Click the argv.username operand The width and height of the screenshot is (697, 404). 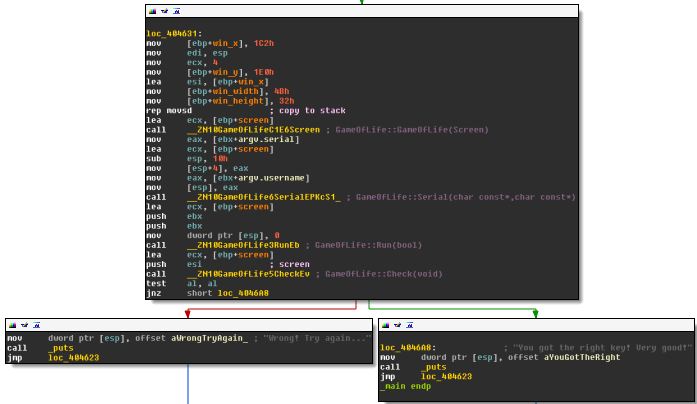(272, 178)
